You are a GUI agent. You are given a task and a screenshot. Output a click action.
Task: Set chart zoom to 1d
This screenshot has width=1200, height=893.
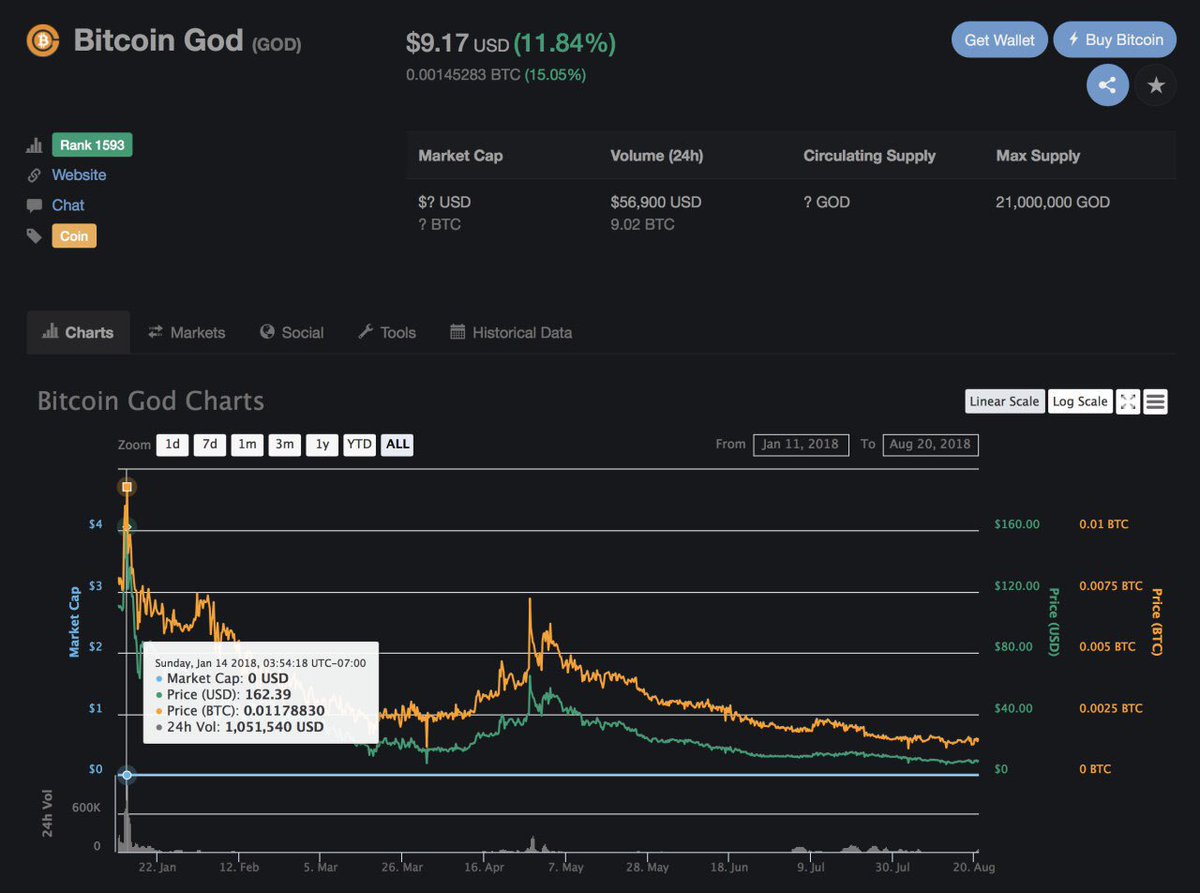(173, 444)
